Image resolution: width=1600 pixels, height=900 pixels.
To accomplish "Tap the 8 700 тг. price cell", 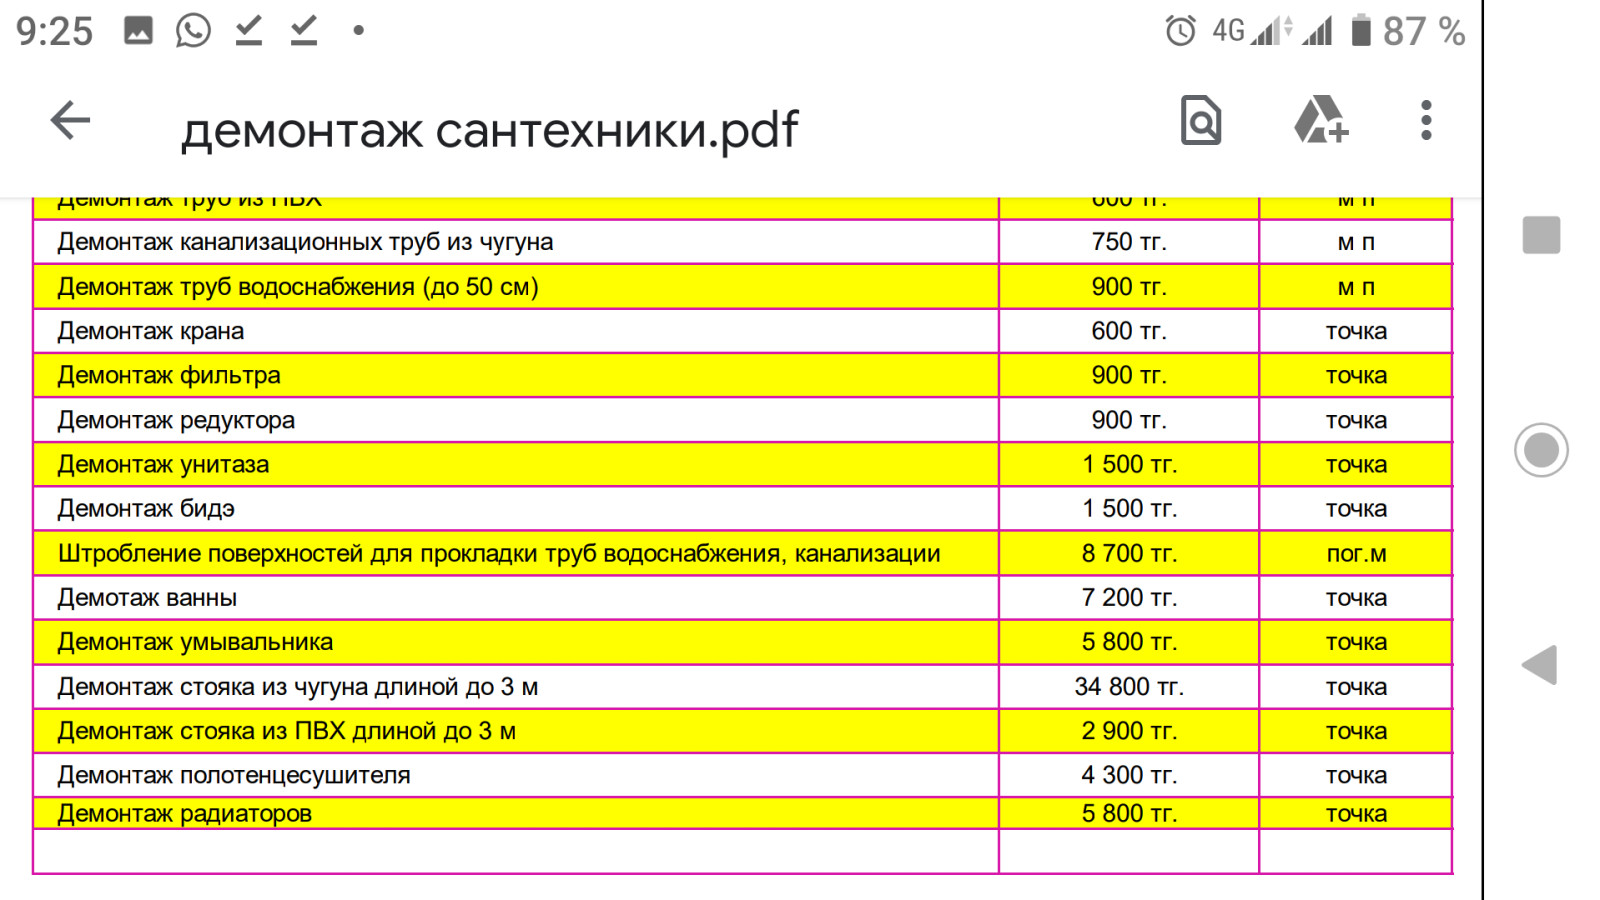I will point(1129,554).
